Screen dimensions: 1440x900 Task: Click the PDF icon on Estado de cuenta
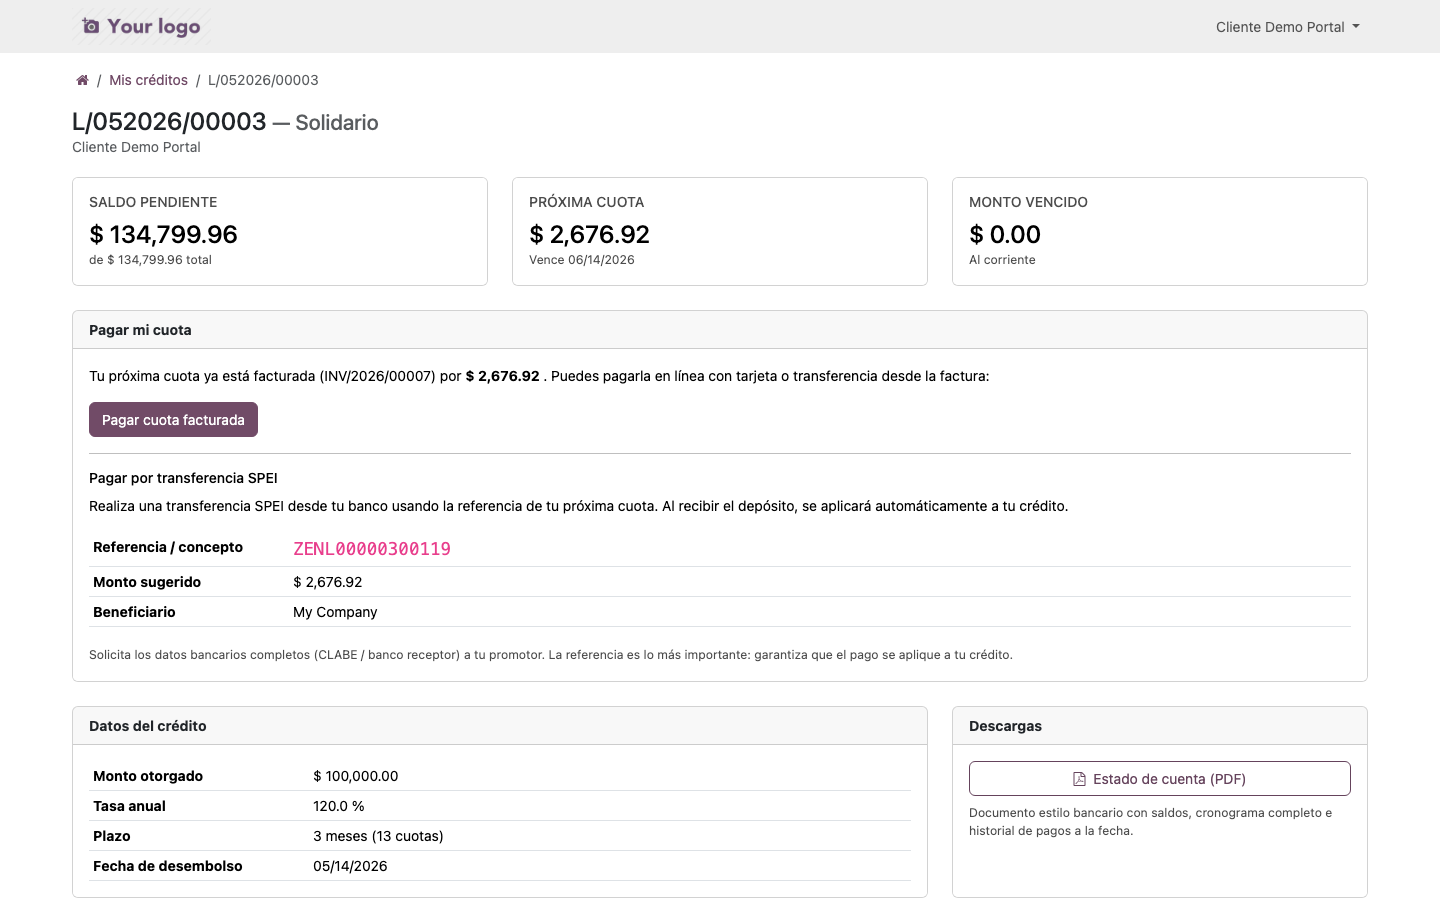click(x=1079, y=779)
